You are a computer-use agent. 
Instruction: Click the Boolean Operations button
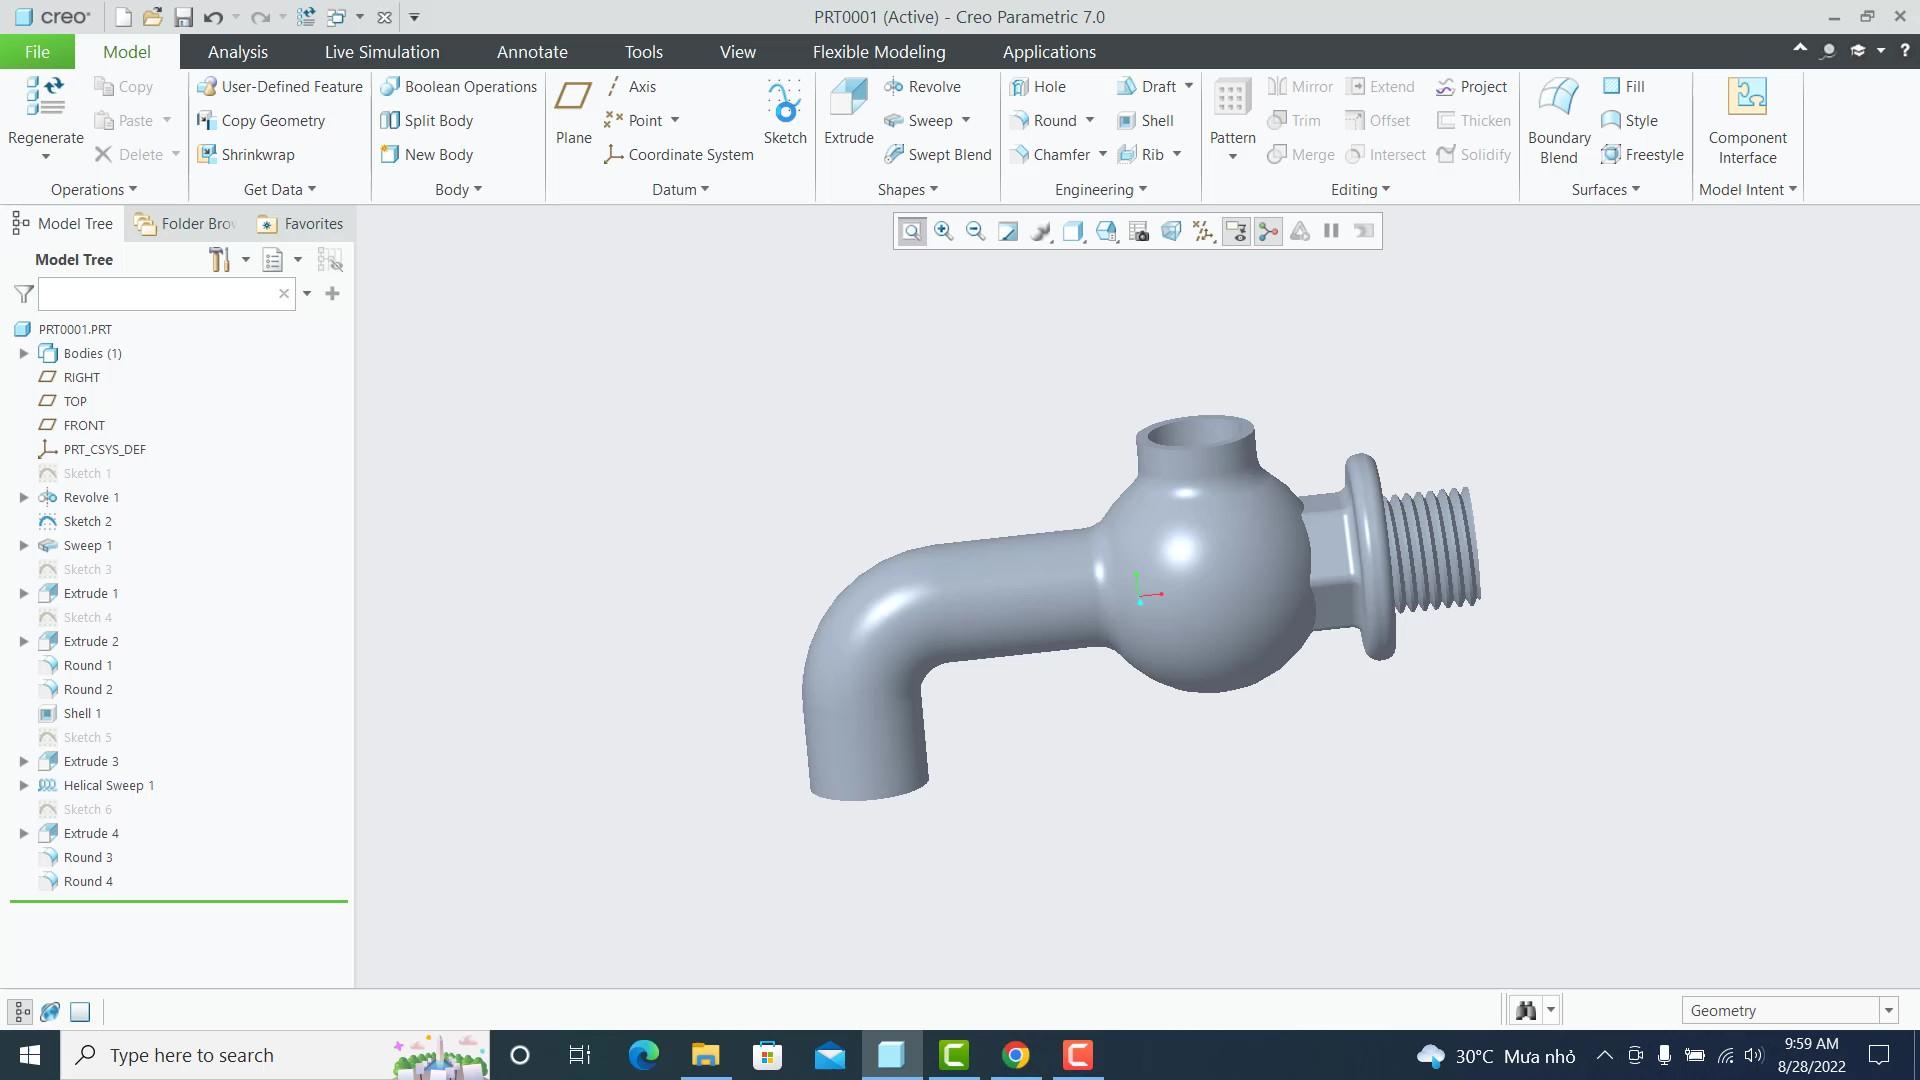(459, 87)
